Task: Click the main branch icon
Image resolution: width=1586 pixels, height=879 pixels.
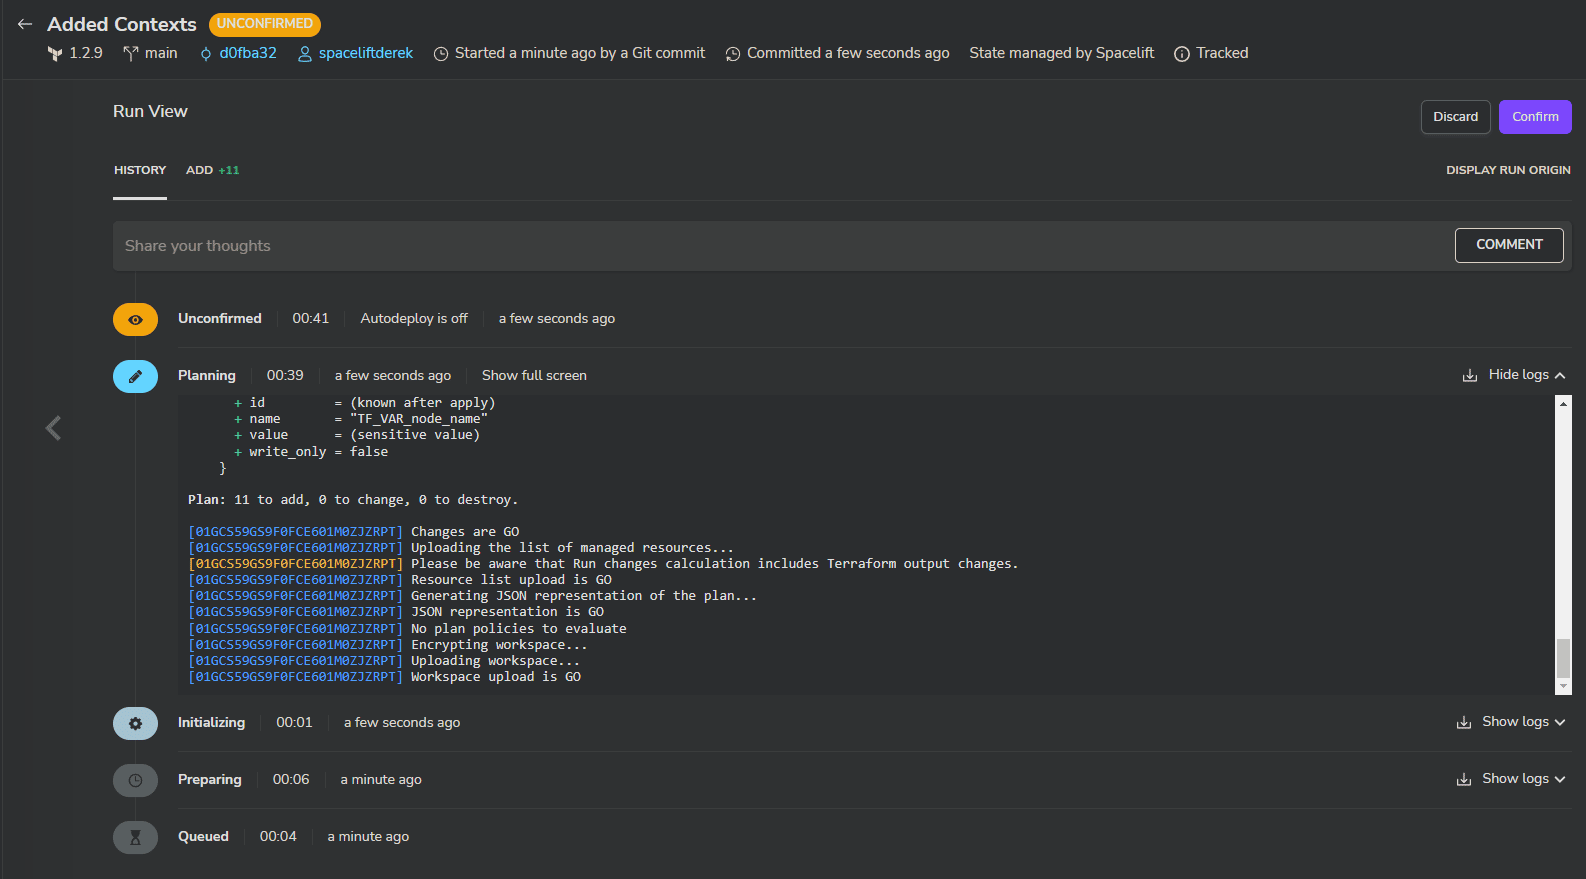Action: 130,54
